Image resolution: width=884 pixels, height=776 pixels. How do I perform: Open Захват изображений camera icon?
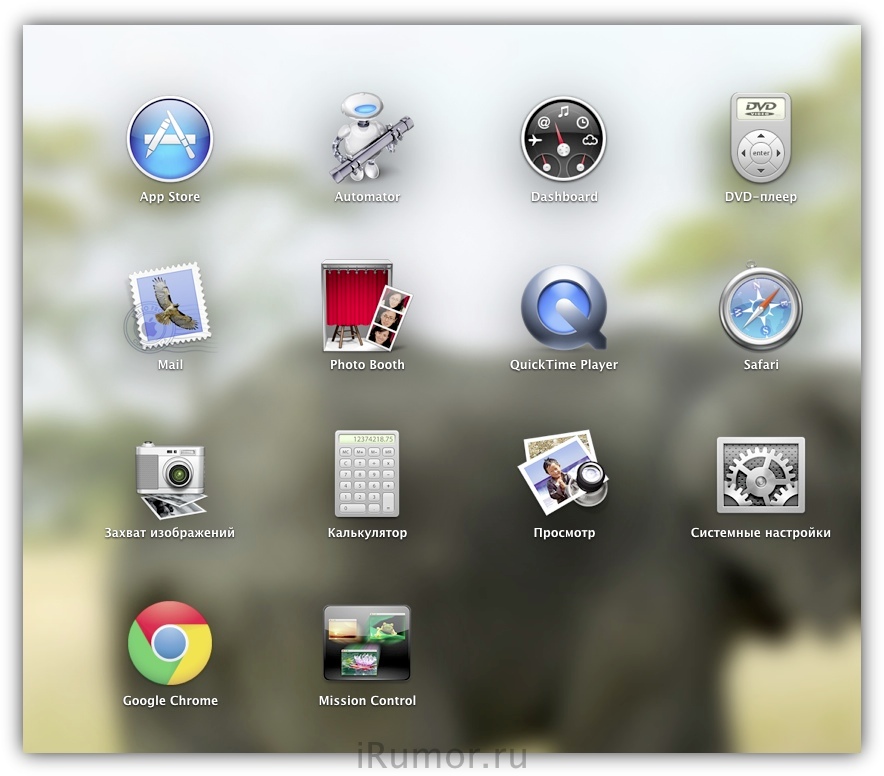(x=171, y=480)
